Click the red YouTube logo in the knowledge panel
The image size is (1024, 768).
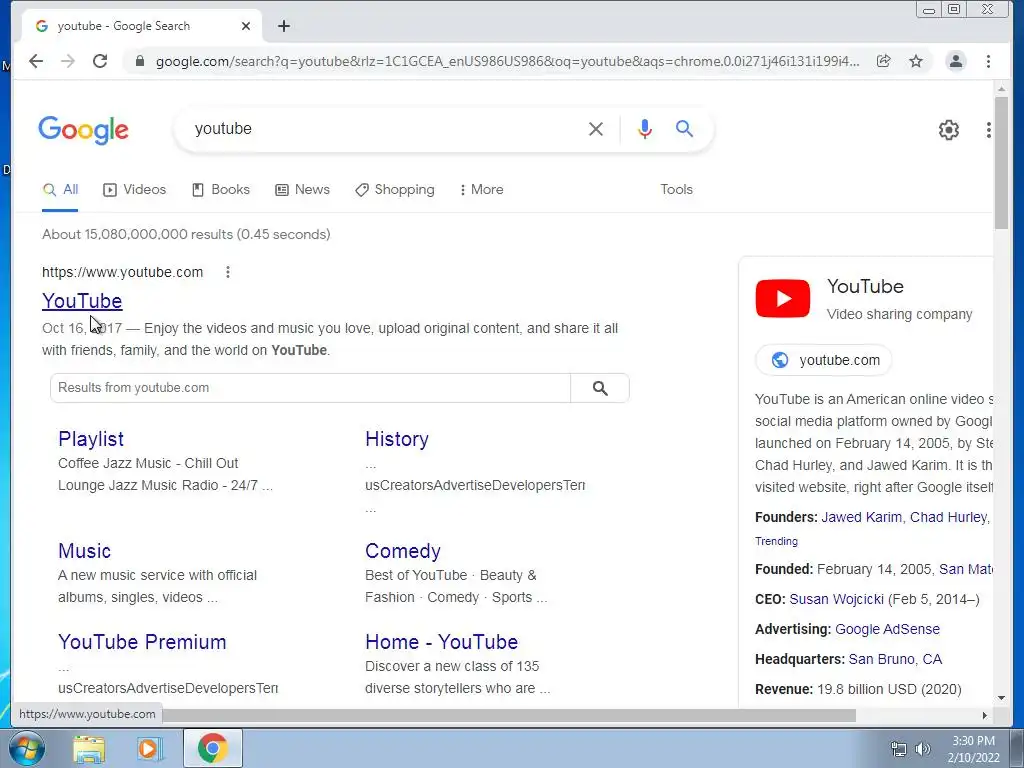pos(782,298)
